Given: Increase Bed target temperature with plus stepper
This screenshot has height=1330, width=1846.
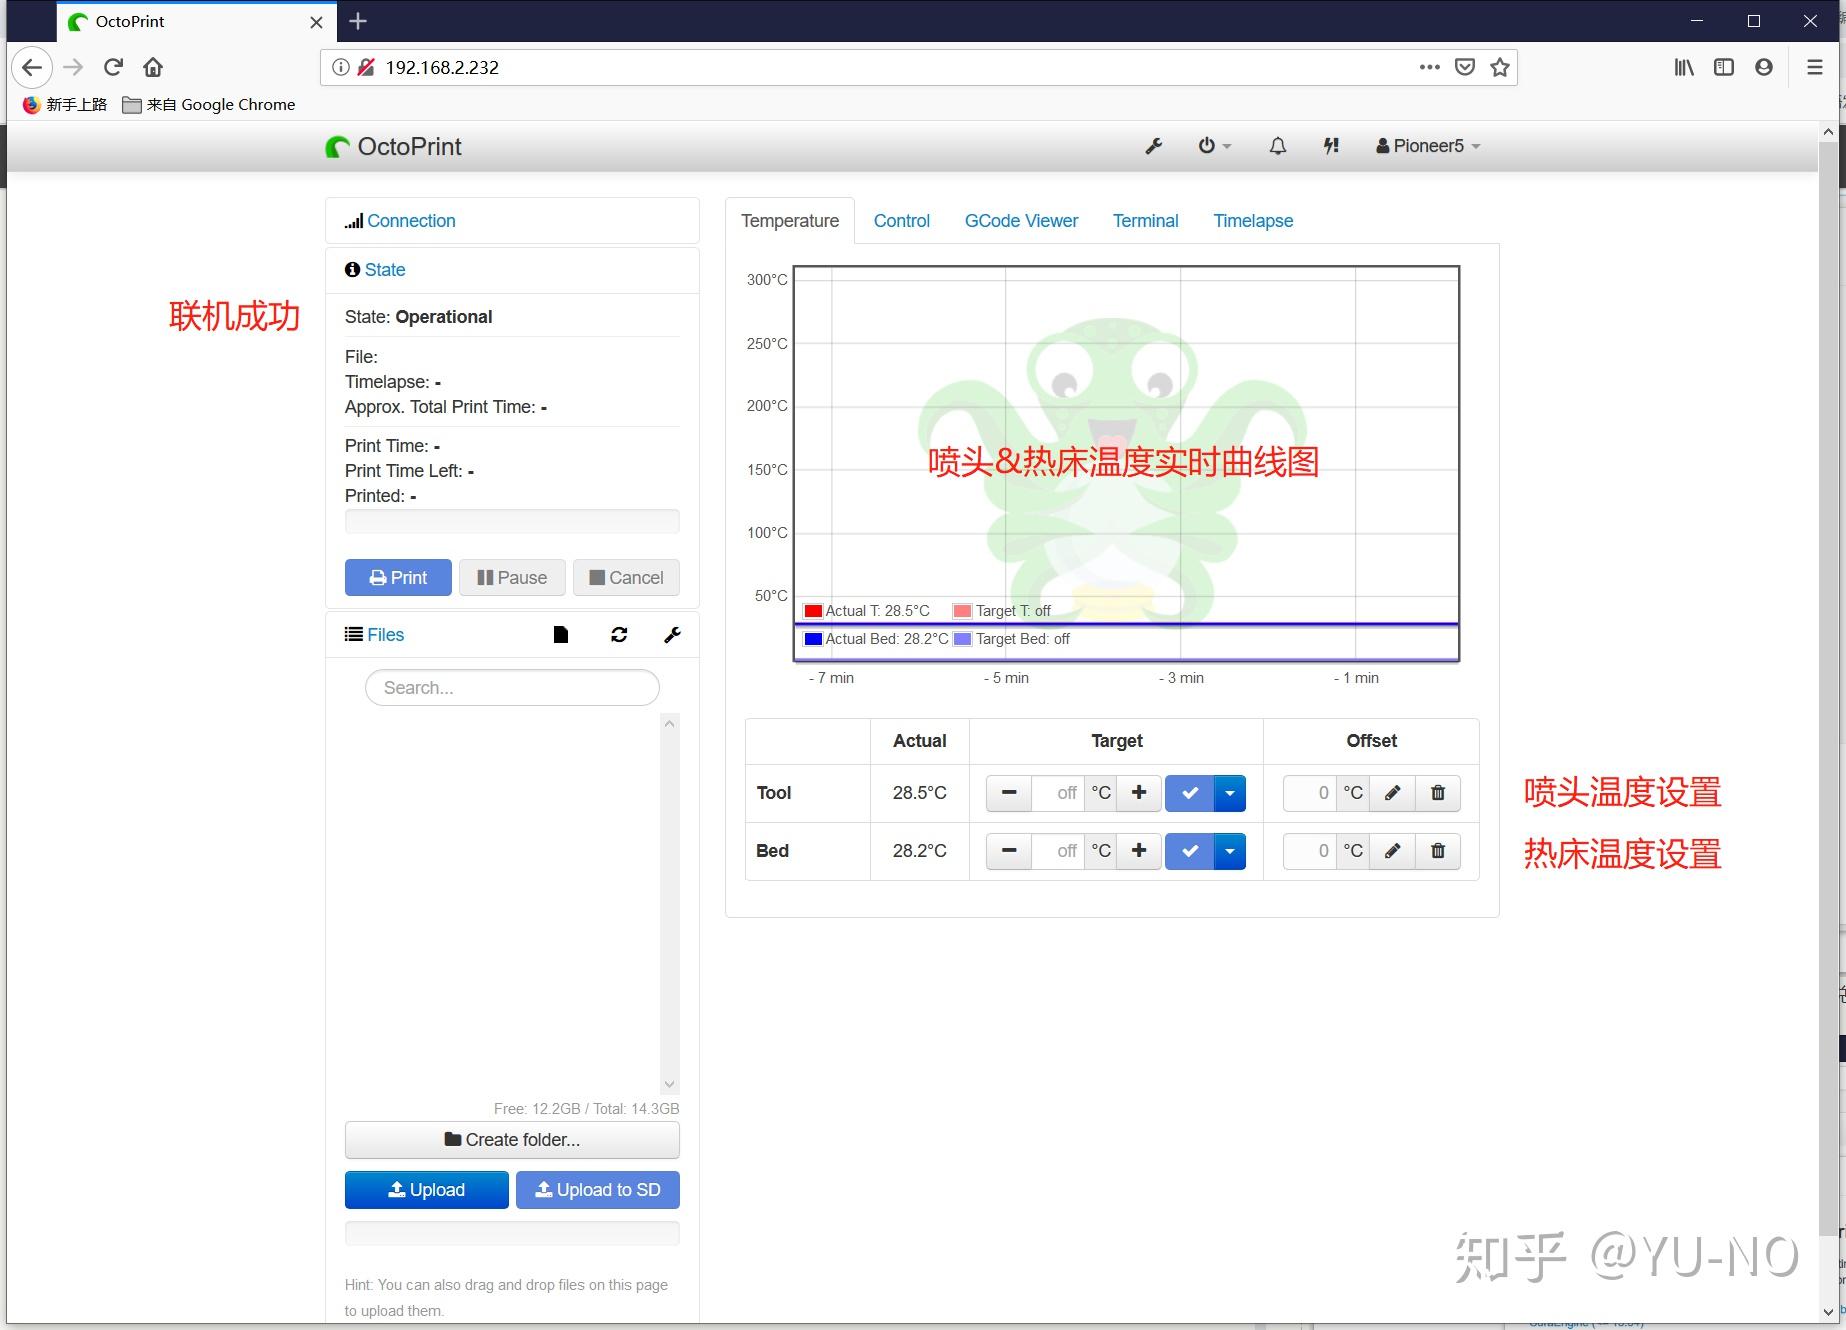Looking at the screenshot, I should click(x=1138, y=851).
